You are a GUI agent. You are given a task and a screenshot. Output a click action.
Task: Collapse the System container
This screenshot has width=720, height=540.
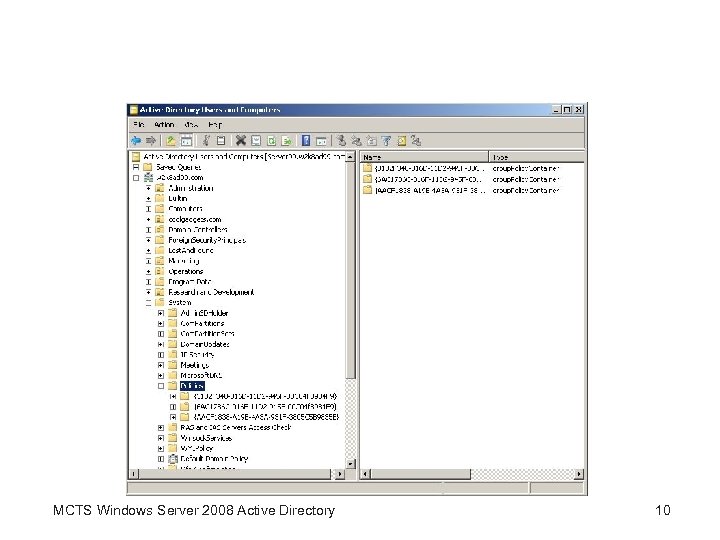click(x=148, y=303)
